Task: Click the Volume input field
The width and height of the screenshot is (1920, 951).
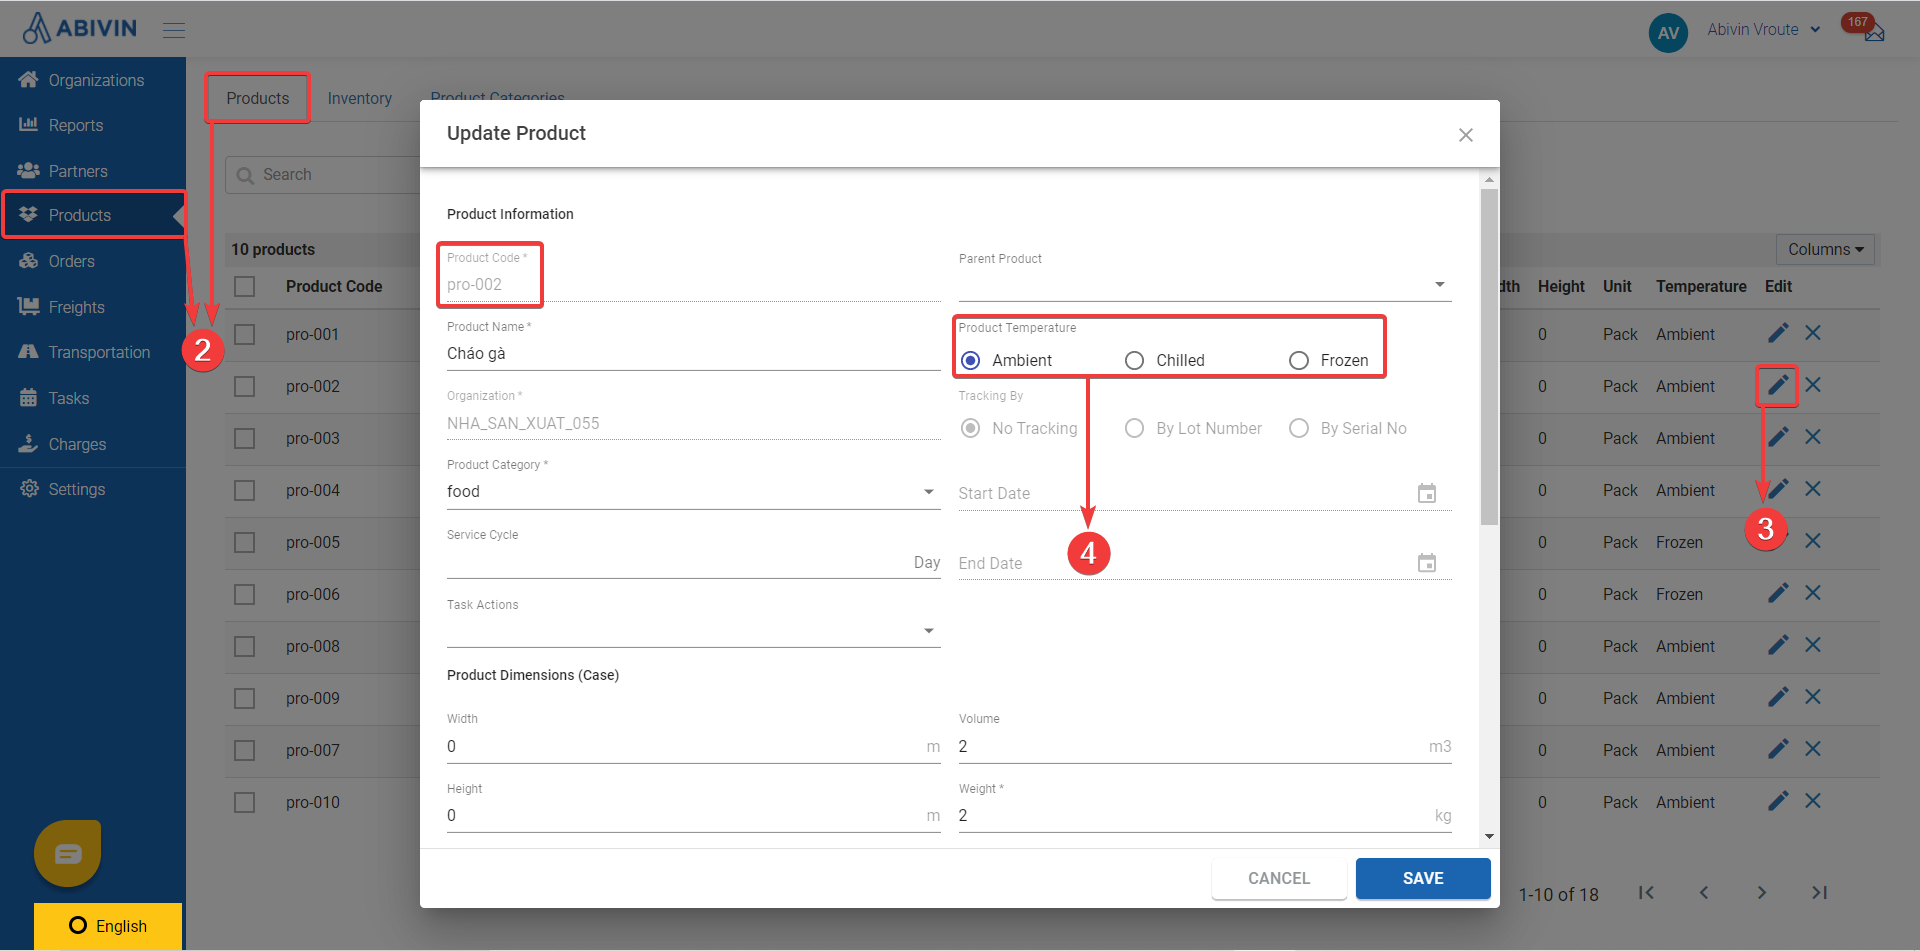Action: 1205,747
